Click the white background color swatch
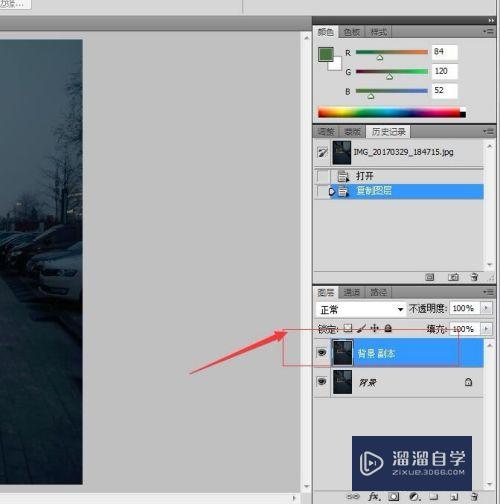This screenshot has height=504, width=500. coord(337,65)
